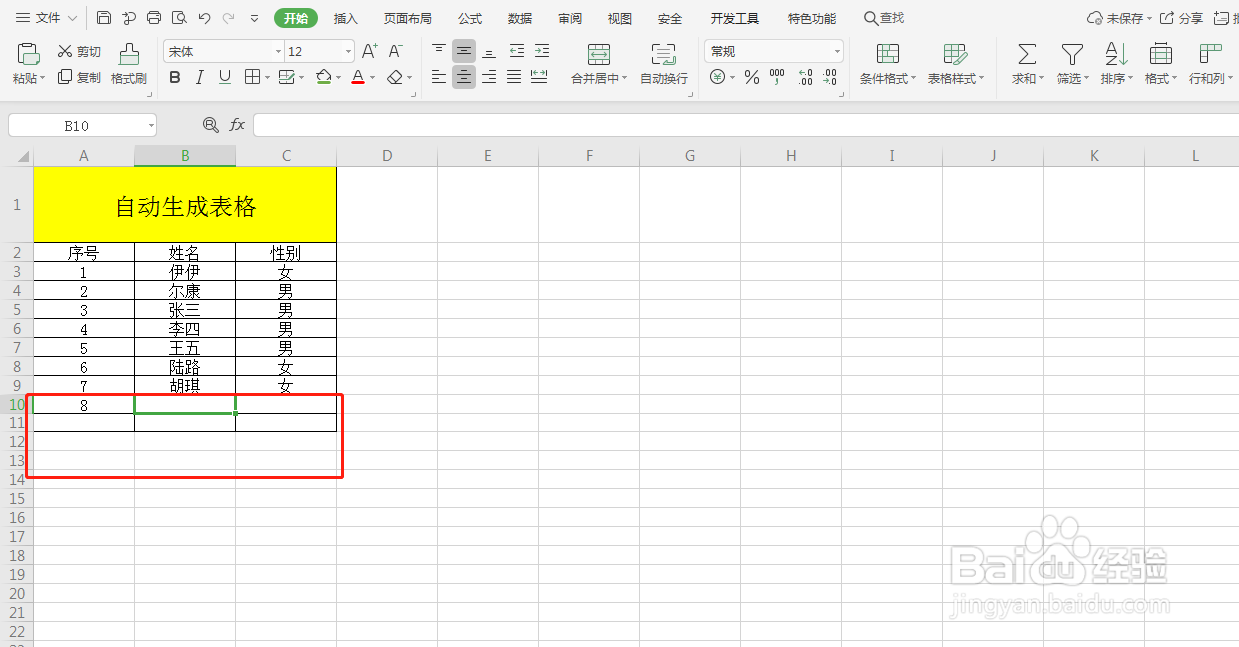Increase indent icon

pyautogui.click(x=541, y=51)
